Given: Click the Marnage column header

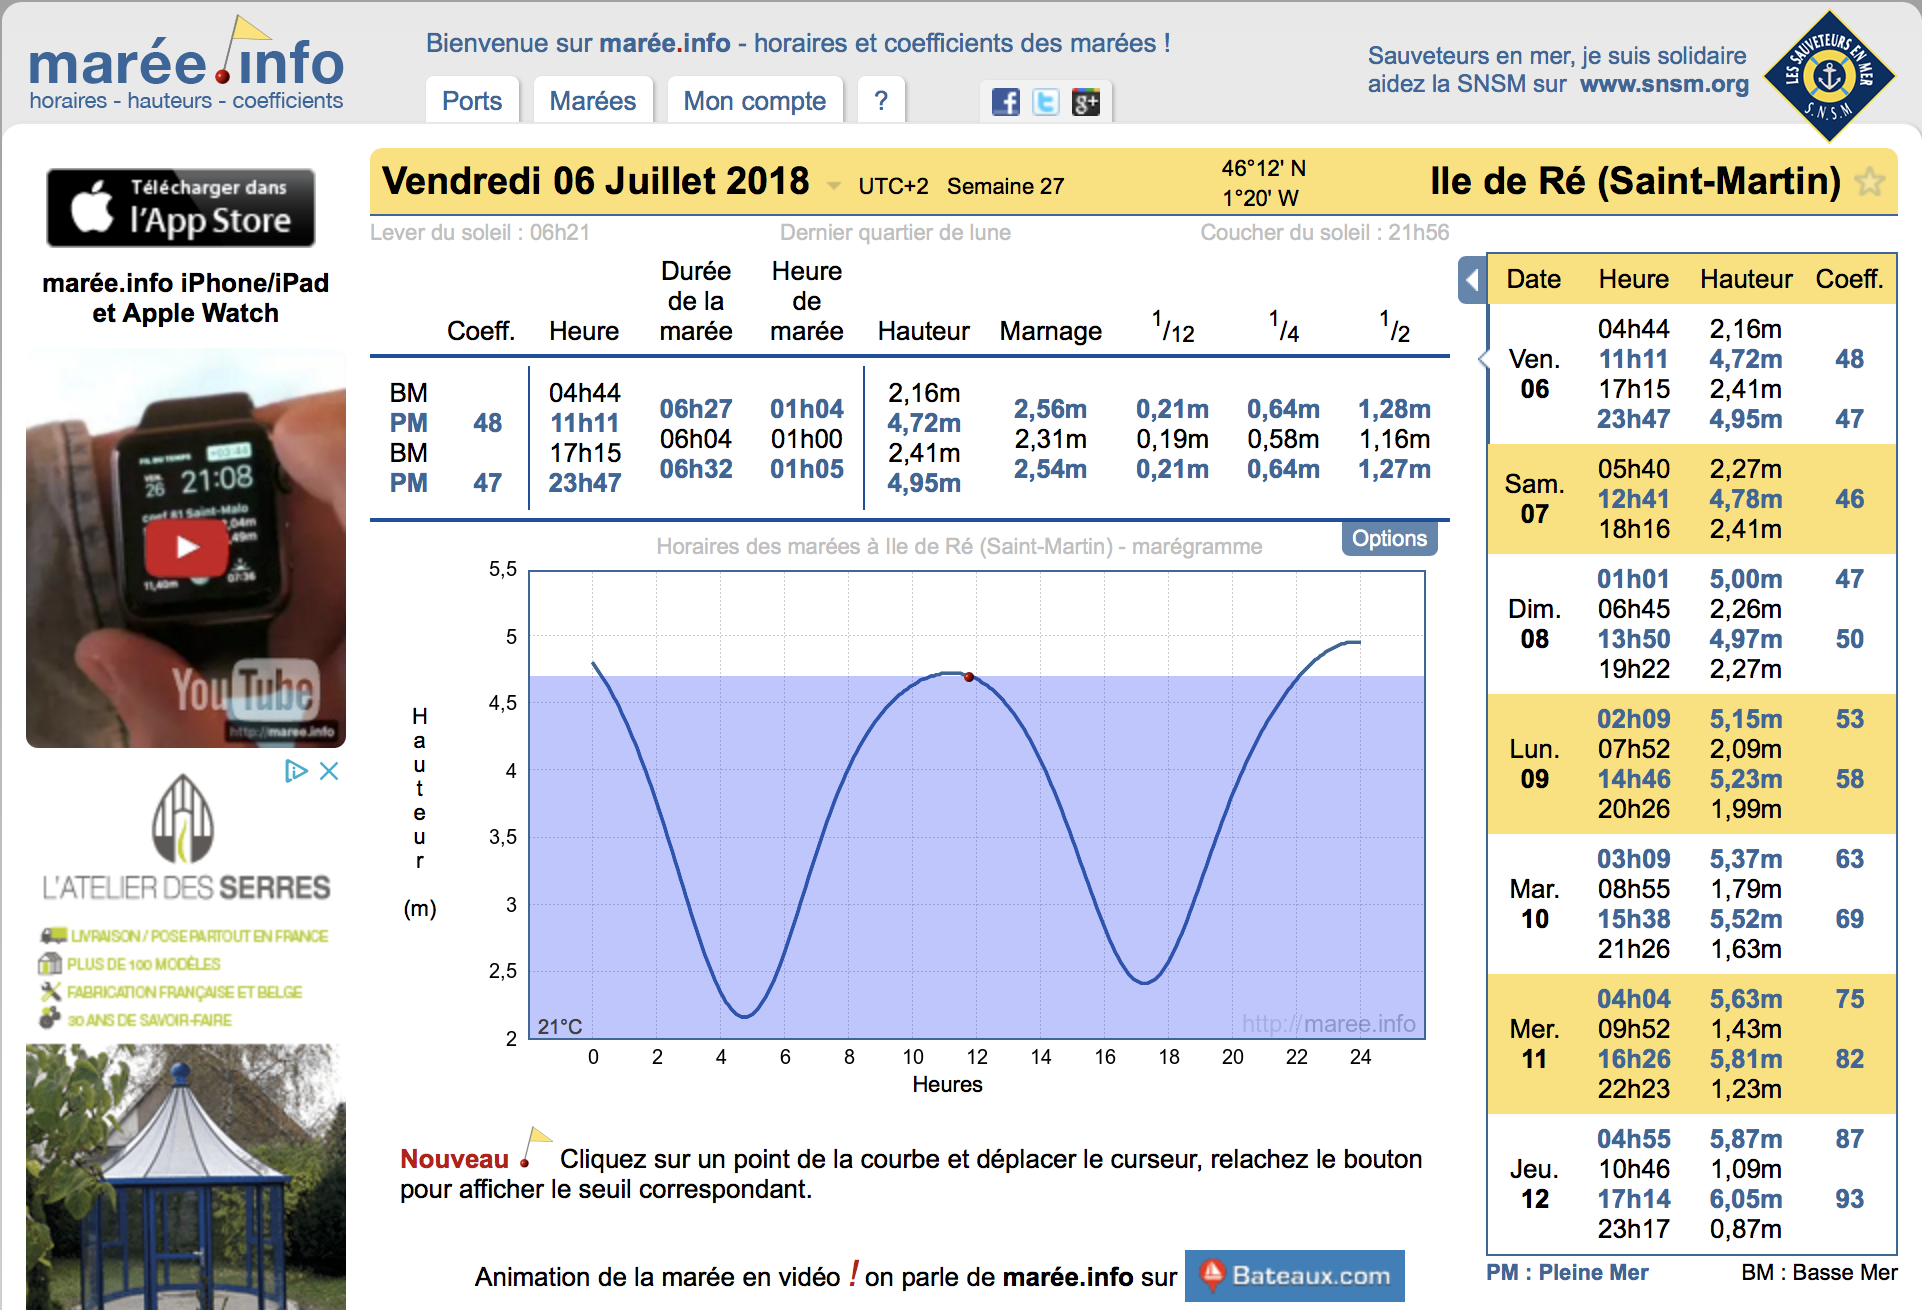Looking at the screenshot, I should [x=1050, y=331].
